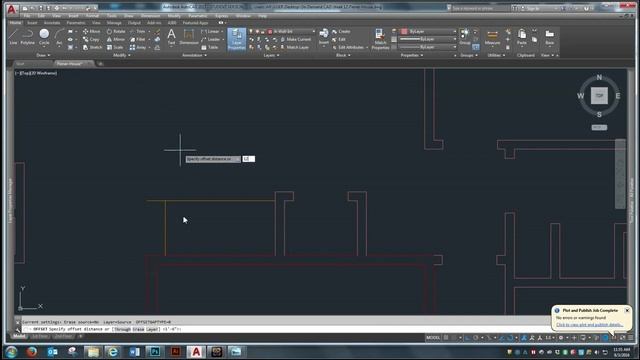Switch to the Model layout tab
This screenshot has width=640, height=360.
[x=19, y=336]
